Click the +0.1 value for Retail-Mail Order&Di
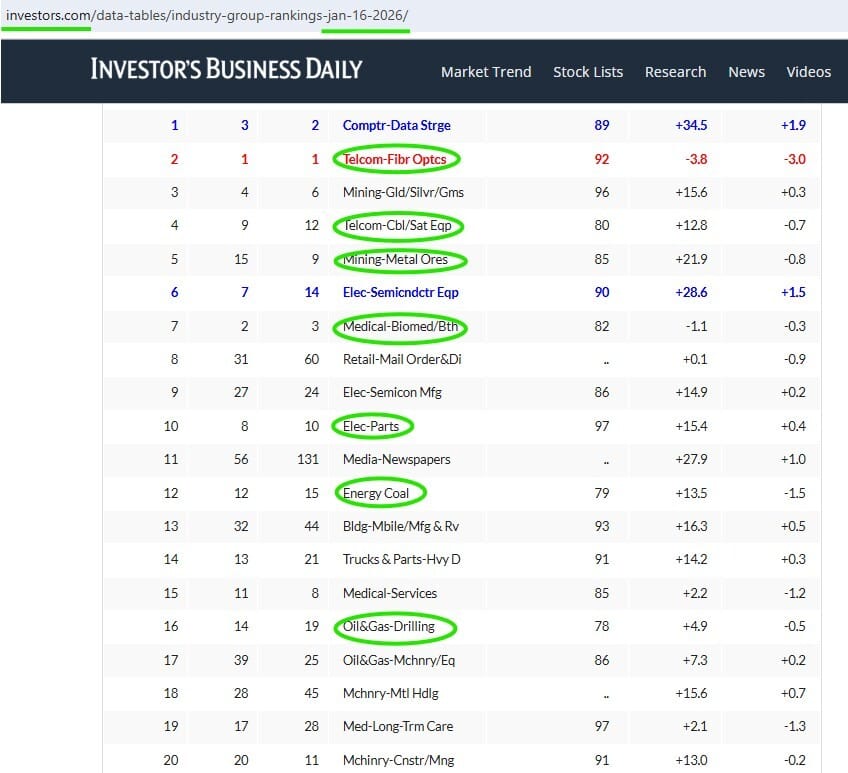 [694, 360]
